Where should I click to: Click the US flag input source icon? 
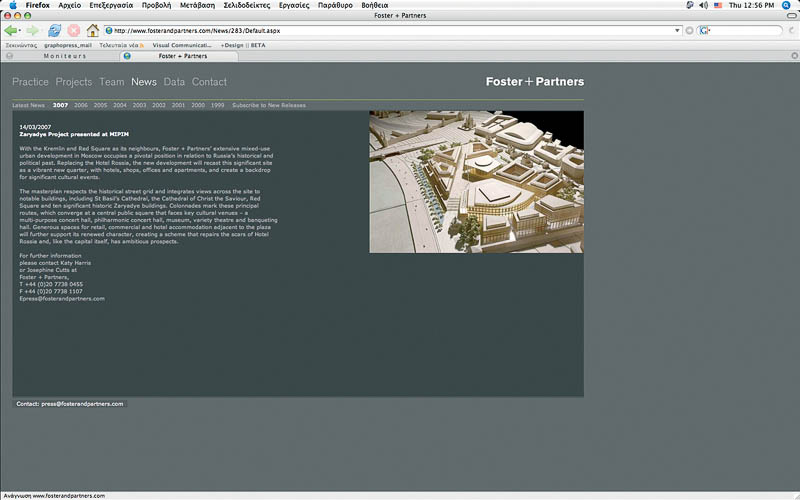pos(718,5)
